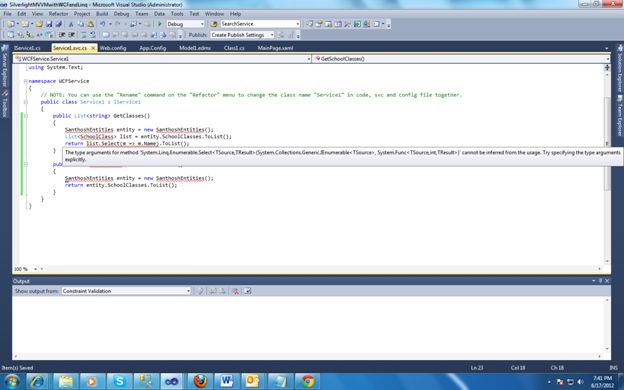Open the Build menu
The width and height of the screenshot is (624, 390).
tap(102, 14)
